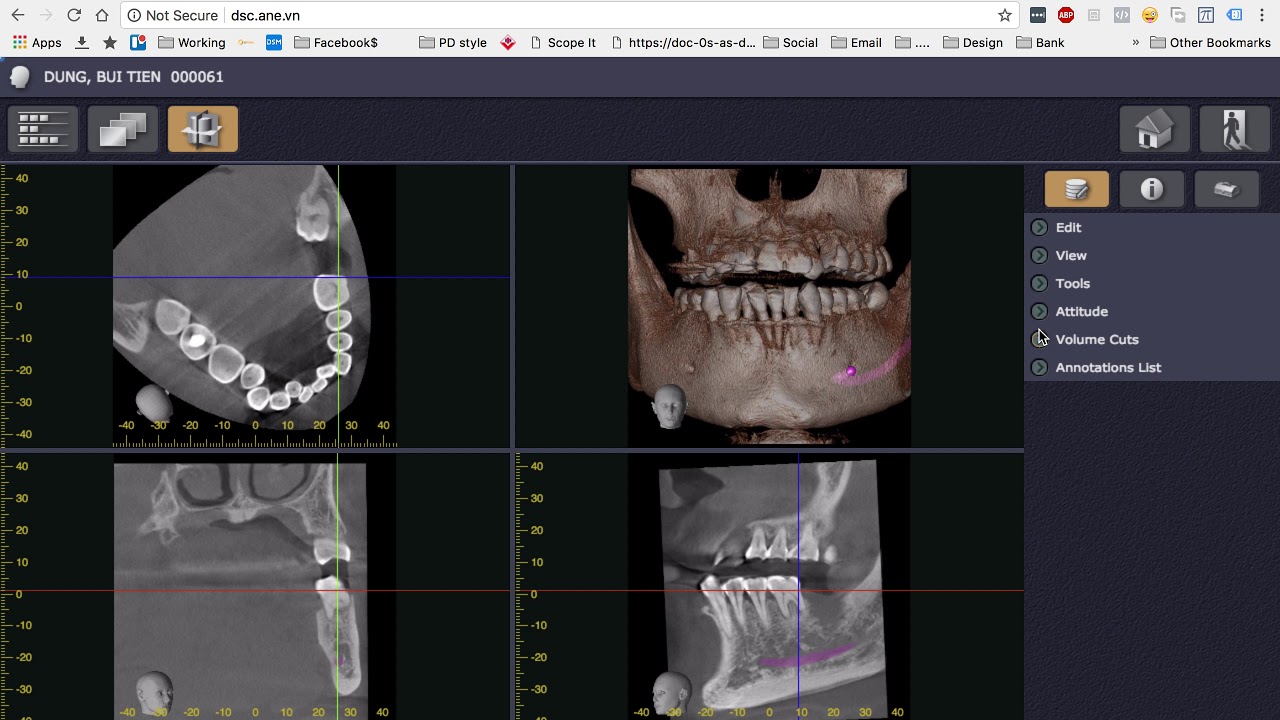Click the DSM bookmark icon
Viewport: 1280px width, 720px height.
(x=274, y=43)
